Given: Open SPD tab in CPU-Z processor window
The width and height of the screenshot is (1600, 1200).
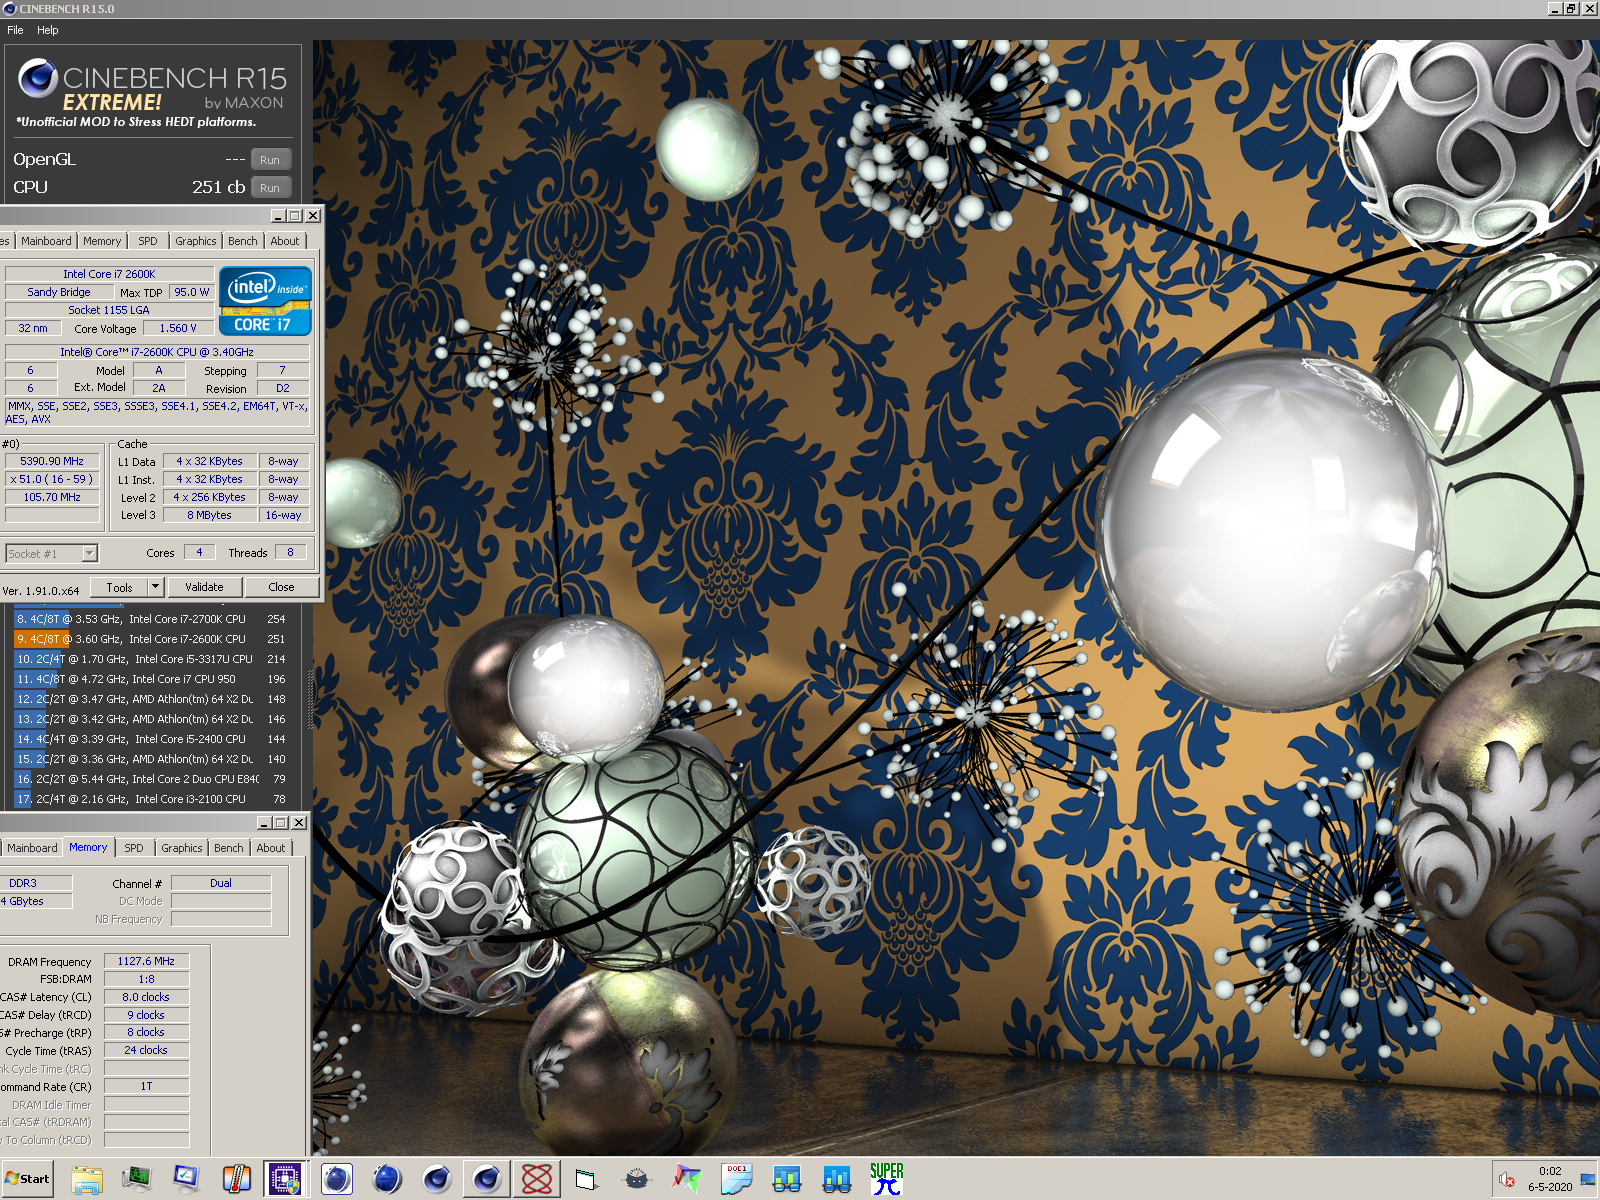Looking at the screenshot, I should pyautogui.click(x=148, y=241).
